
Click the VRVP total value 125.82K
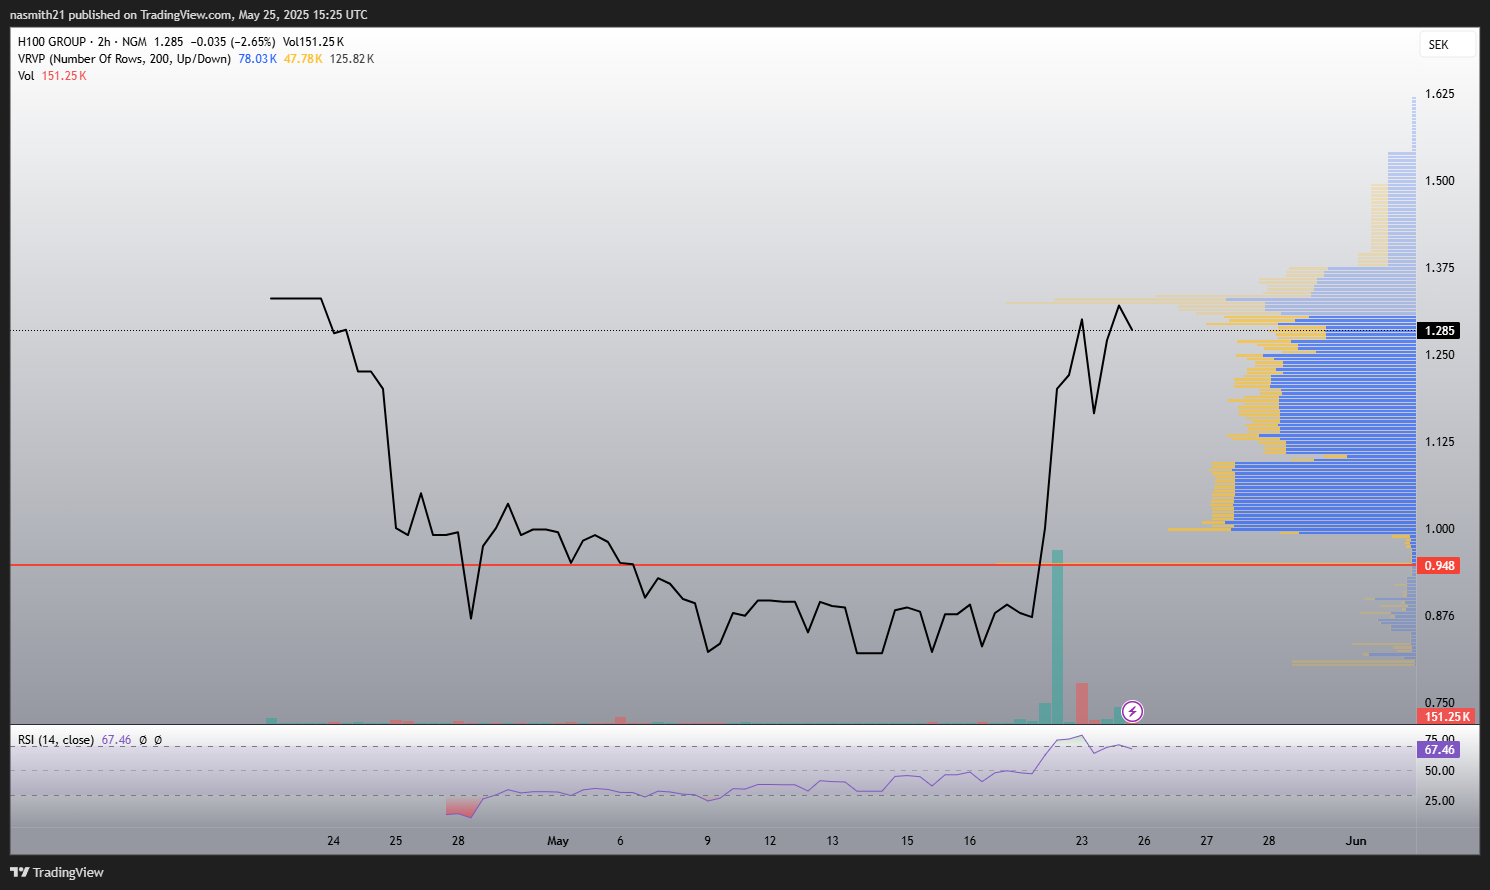352,59
